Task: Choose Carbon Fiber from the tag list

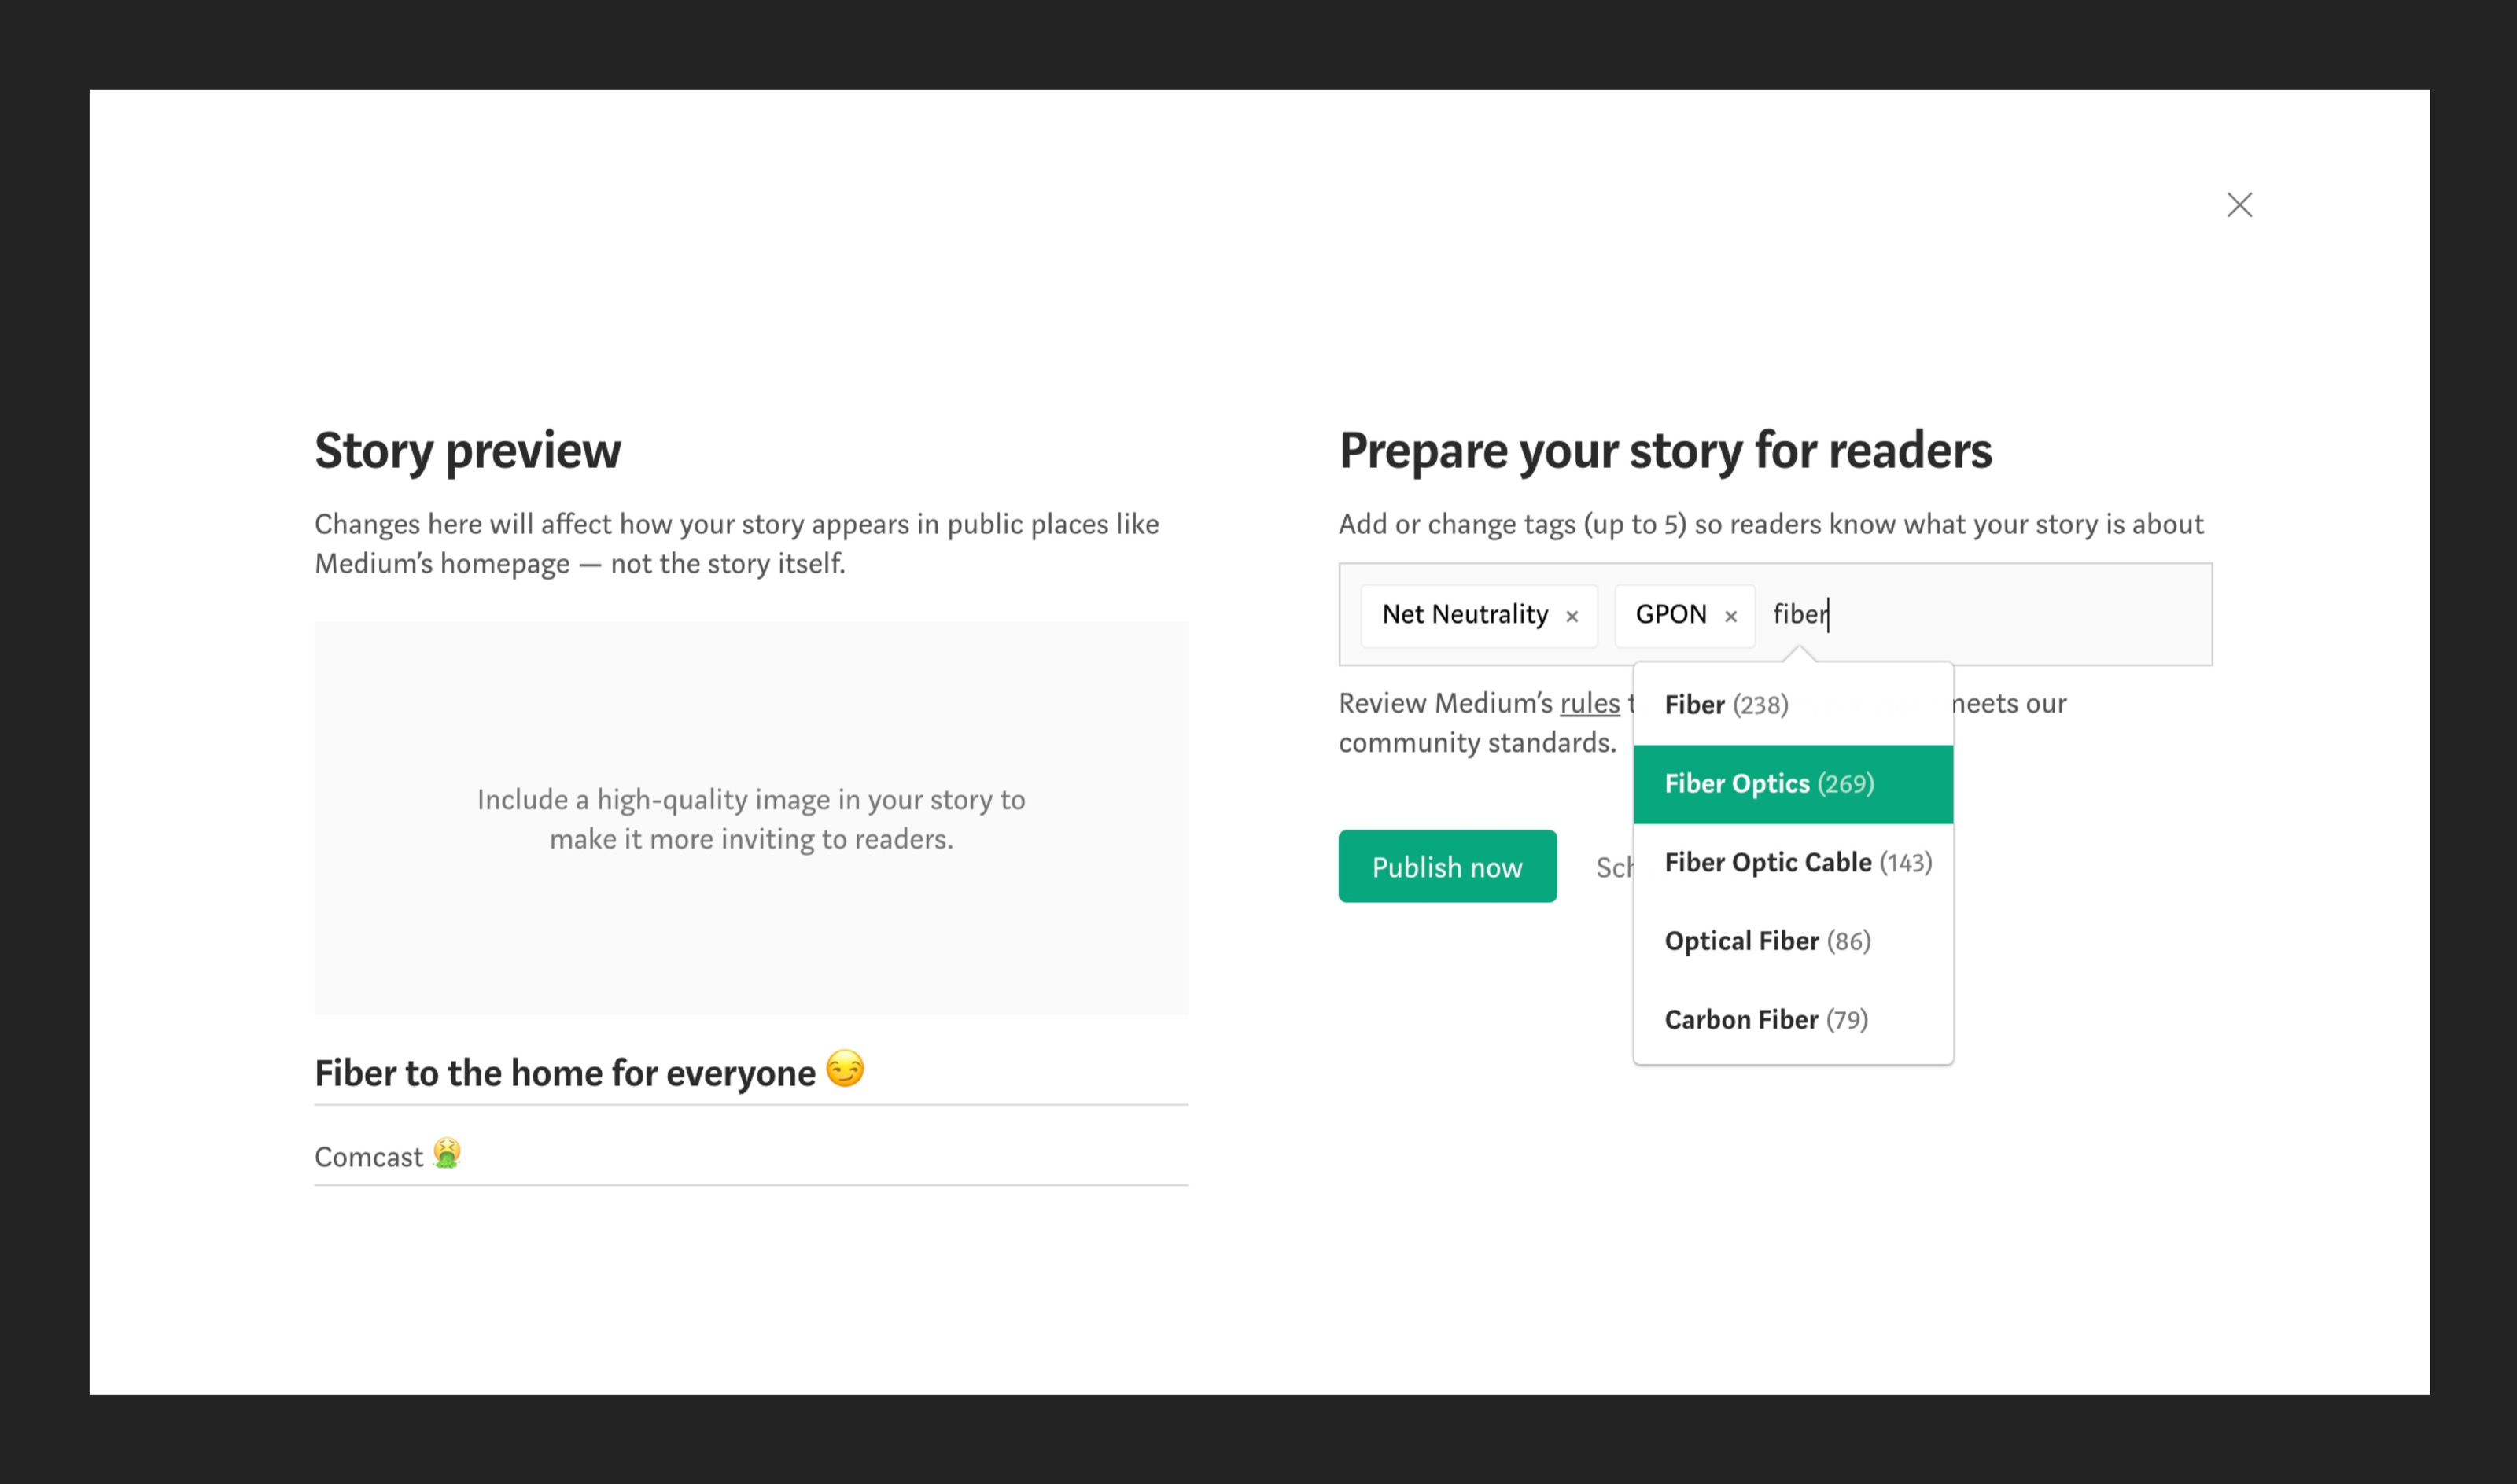Action: coord(1765,1020)
